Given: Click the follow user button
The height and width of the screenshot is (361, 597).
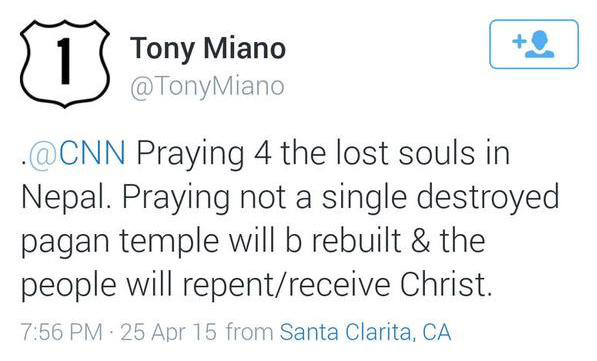Looking at the screenshot, I should pos(534,44).
